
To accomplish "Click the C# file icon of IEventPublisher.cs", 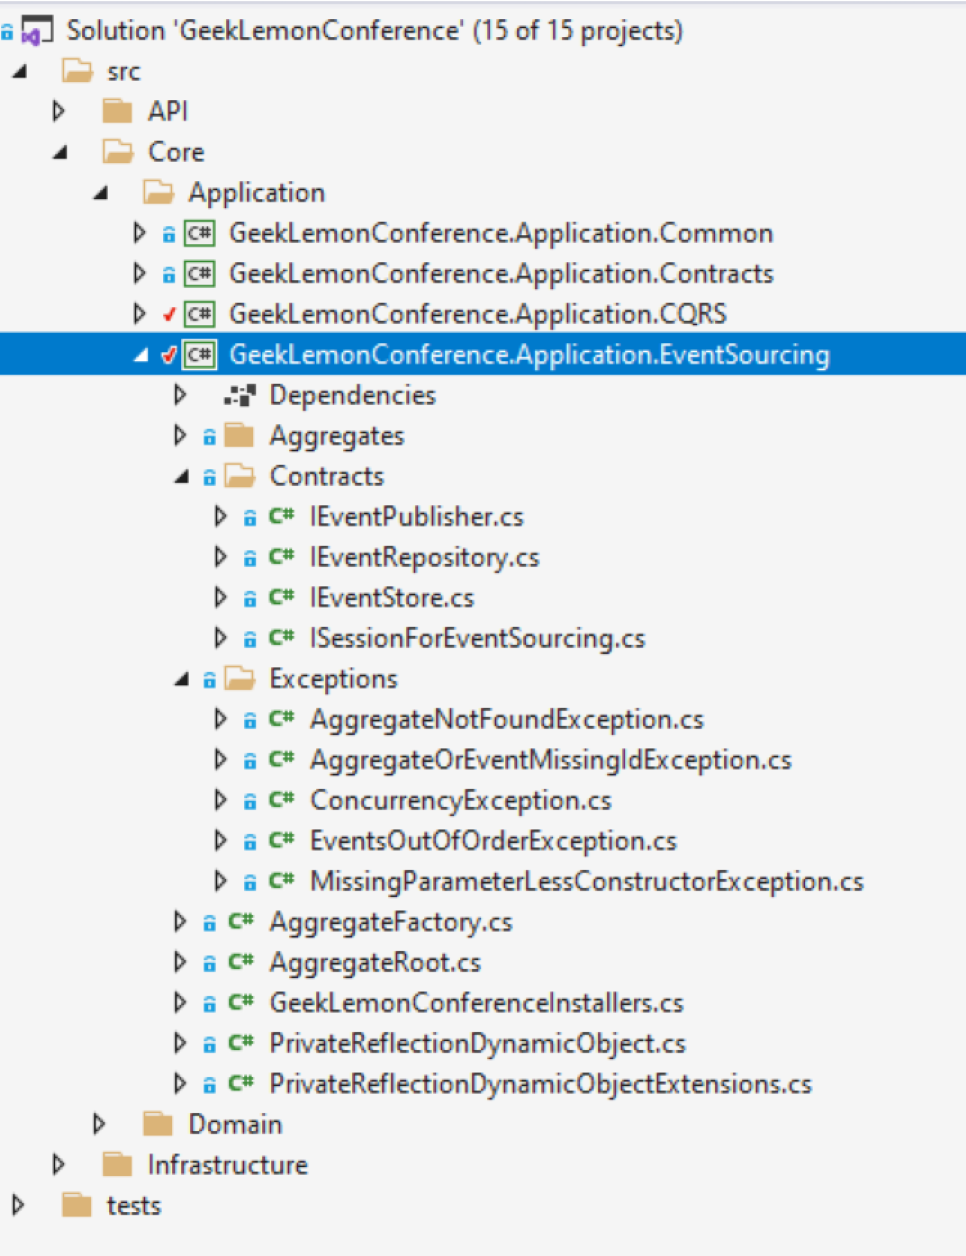I will click(x=281, y=516).
